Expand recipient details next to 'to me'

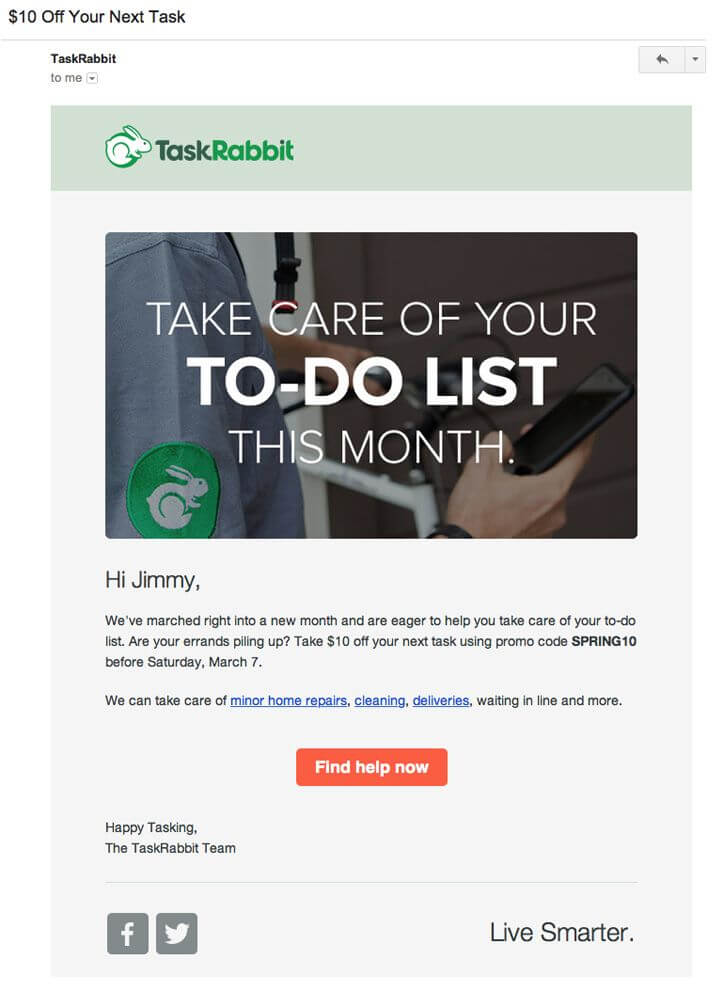click(x=92, y=78)
